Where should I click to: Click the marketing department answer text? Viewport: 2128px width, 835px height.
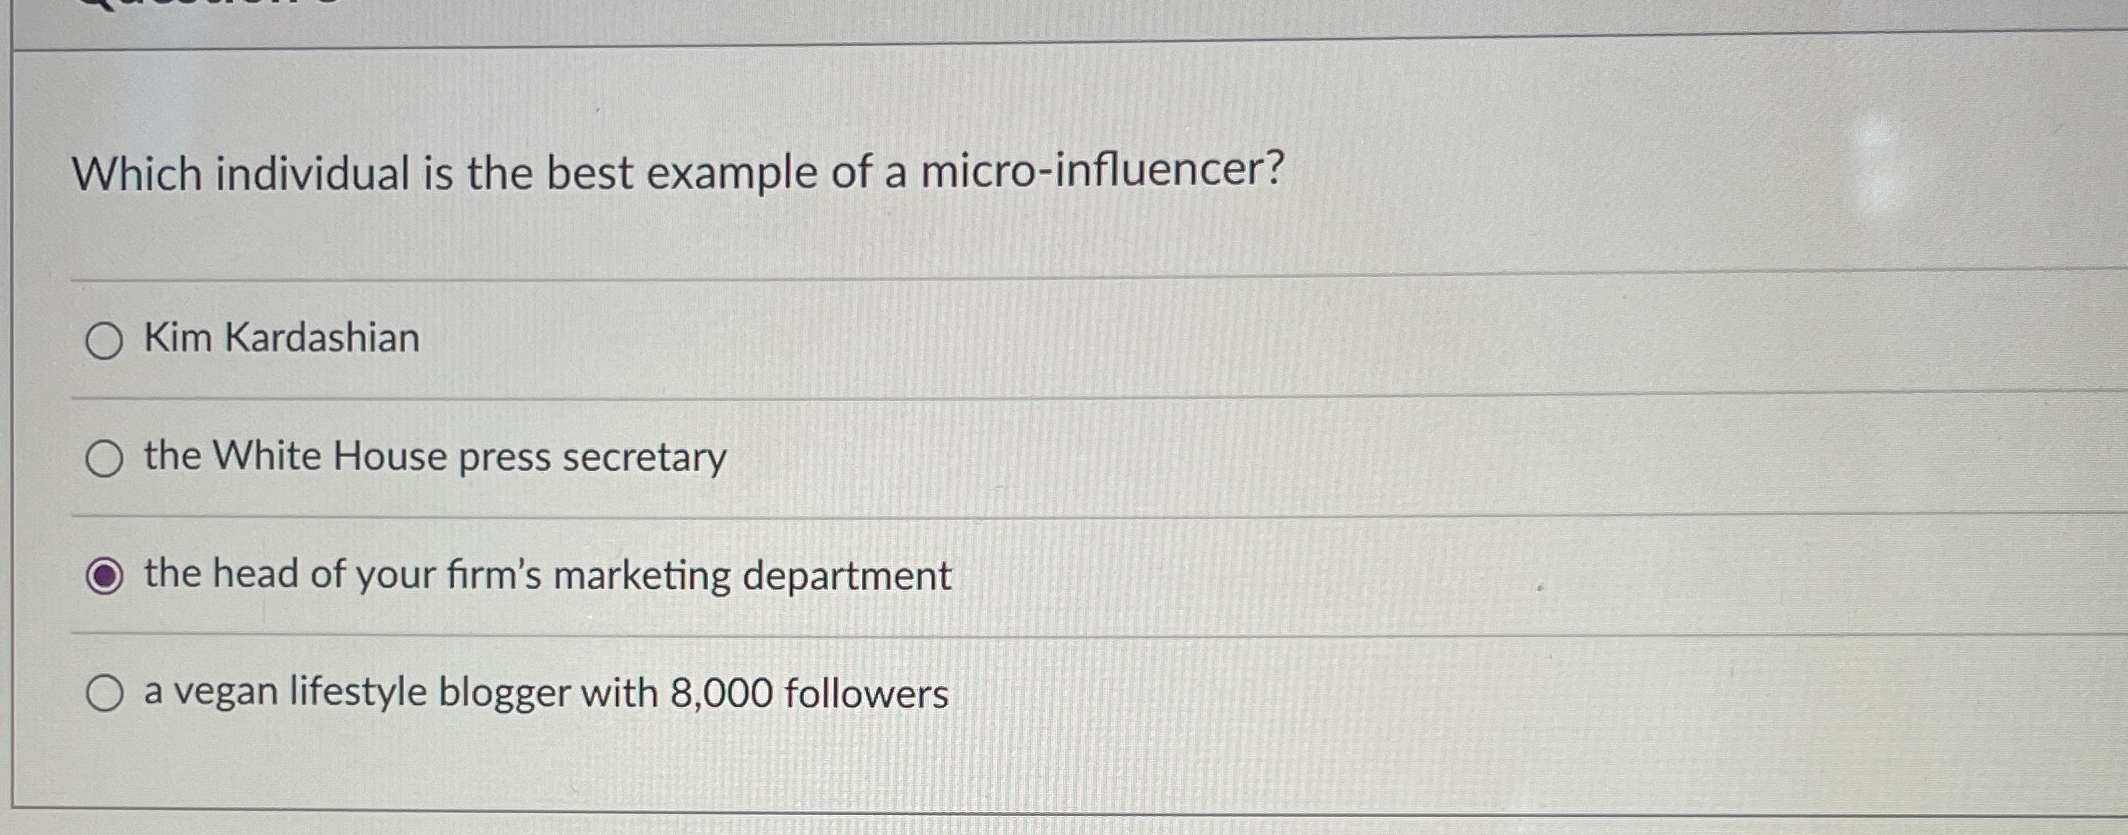547,572
